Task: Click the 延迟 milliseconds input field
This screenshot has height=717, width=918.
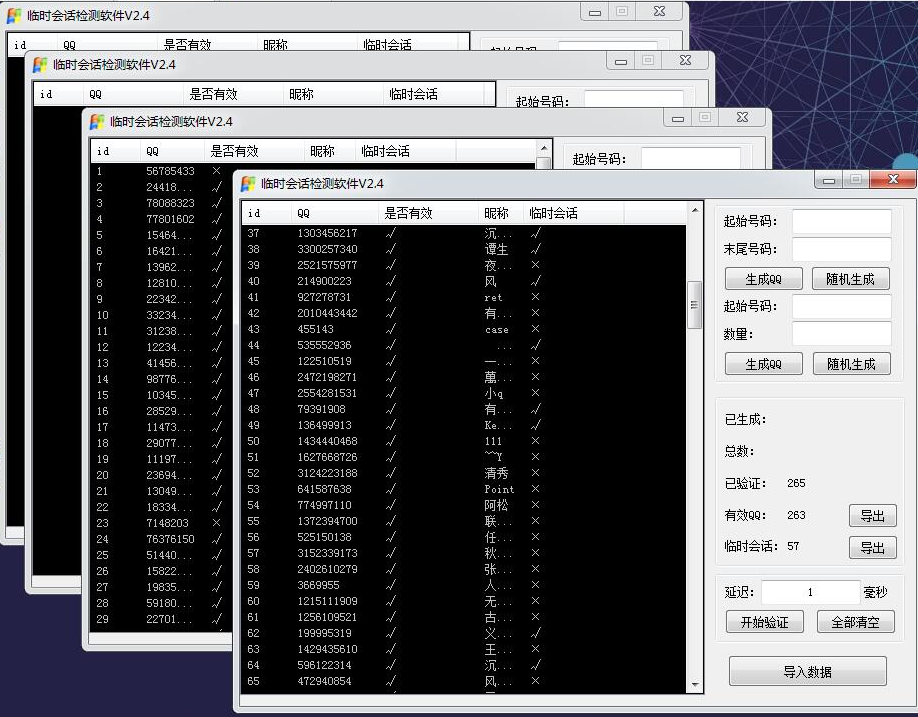Action: tap(810, 592)
